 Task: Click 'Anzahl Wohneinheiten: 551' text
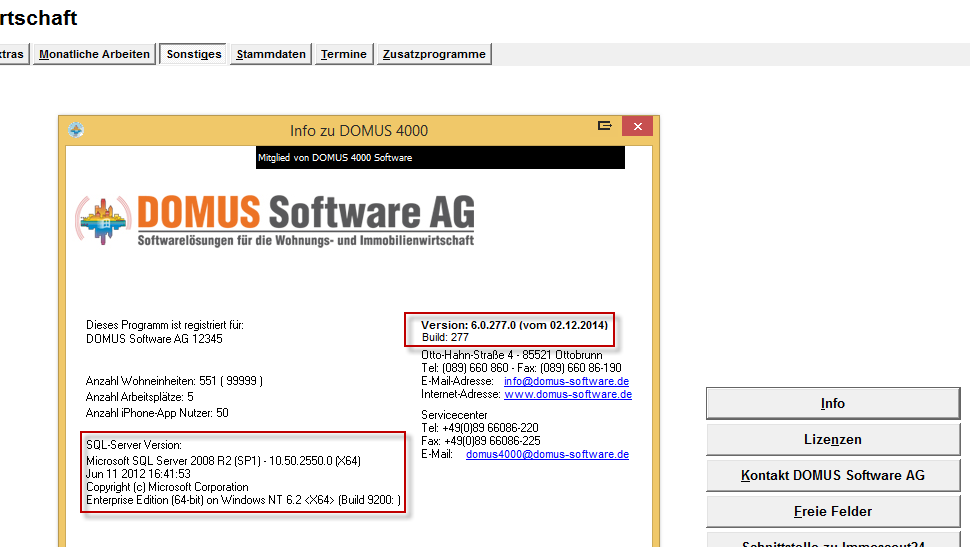[174, 381]
